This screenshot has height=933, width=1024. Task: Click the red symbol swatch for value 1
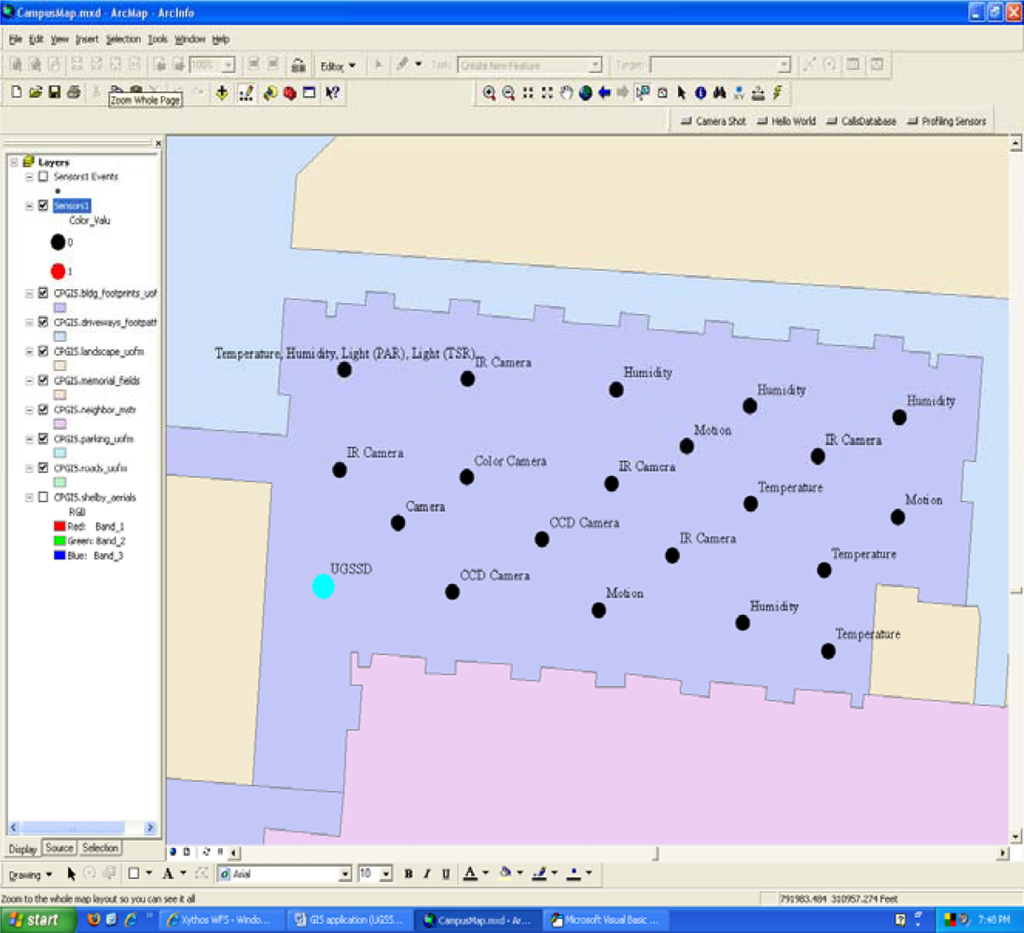coord(58,271)
